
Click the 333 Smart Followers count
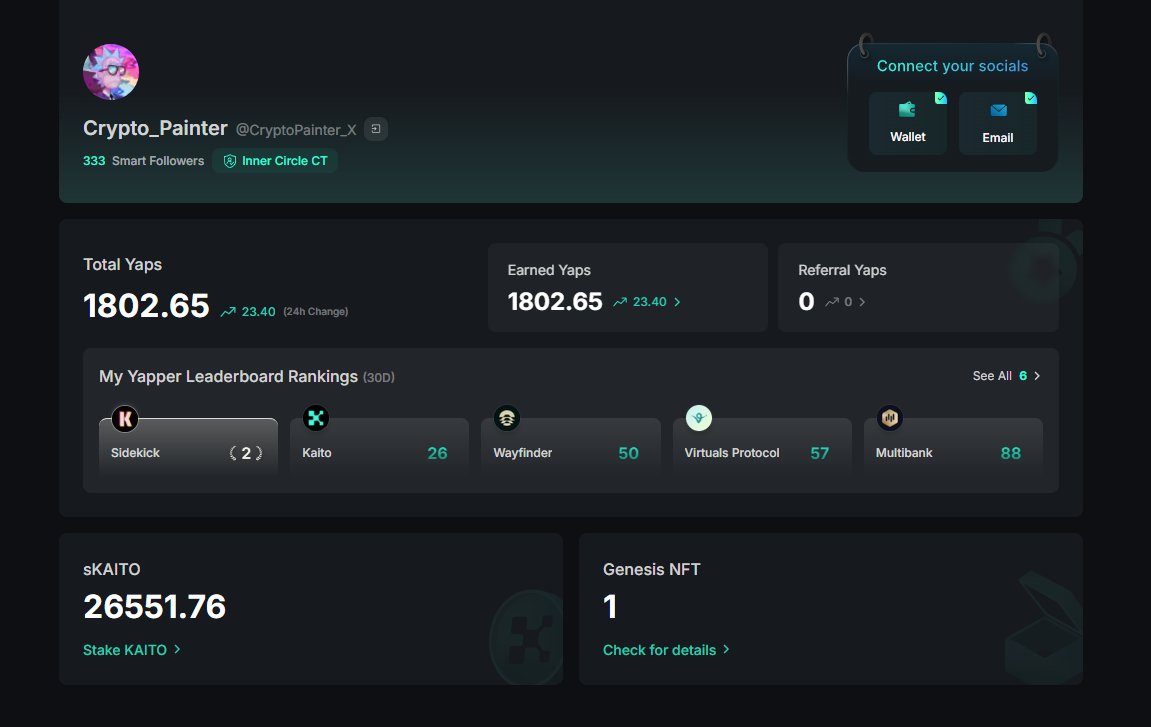pos(143,161)
